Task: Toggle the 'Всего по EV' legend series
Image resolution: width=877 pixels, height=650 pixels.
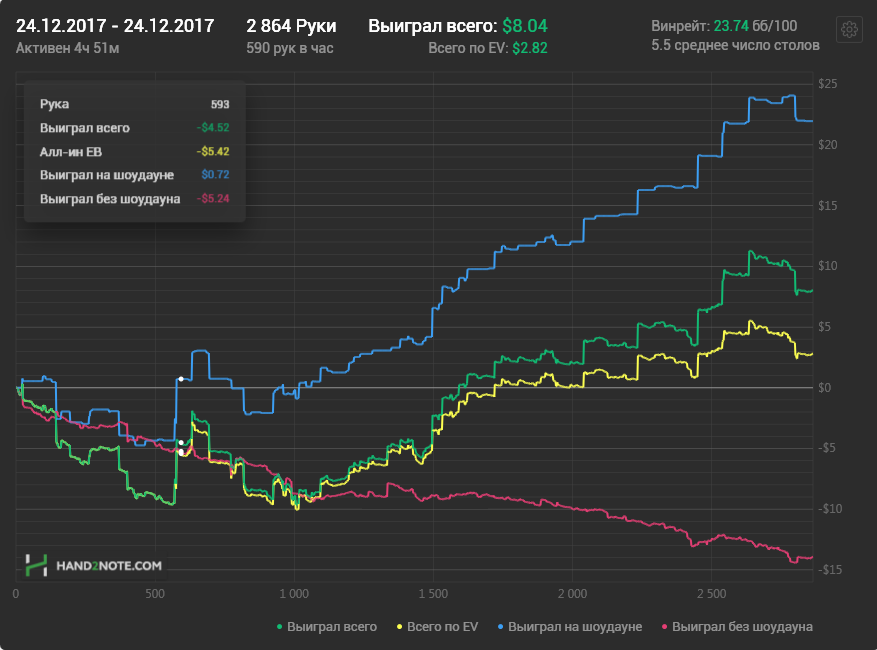Action: [x=437, y=627]
